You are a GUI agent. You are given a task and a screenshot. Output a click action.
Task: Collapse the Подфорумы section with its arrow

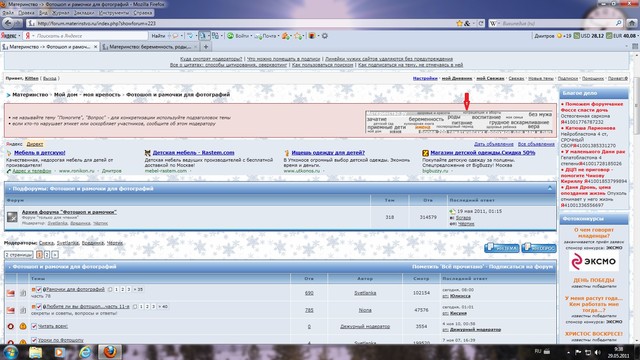click(x=550, y=188)
